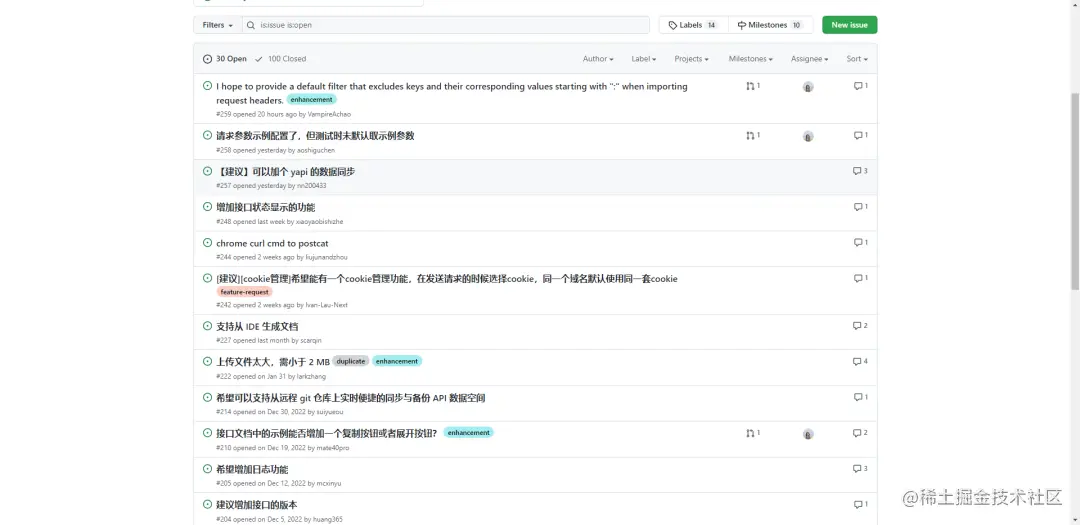This screenshot has height=525, width=1080.
Task: Open comments count on yapi data sync issue
Action: pyautogui.click(x=860, y=171)
